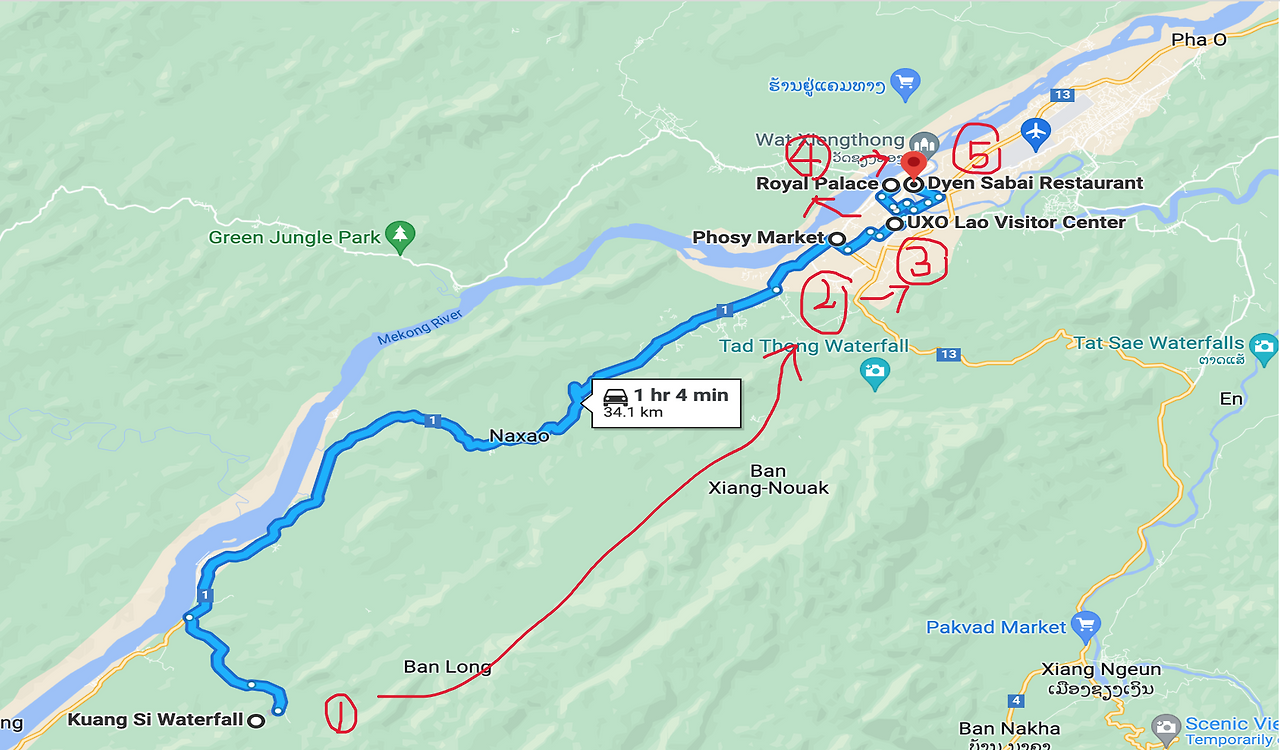Select the Kuang Si Waterfall waypoint circle
This screenshot has height=750, width=1280.
tap(256, 721)
